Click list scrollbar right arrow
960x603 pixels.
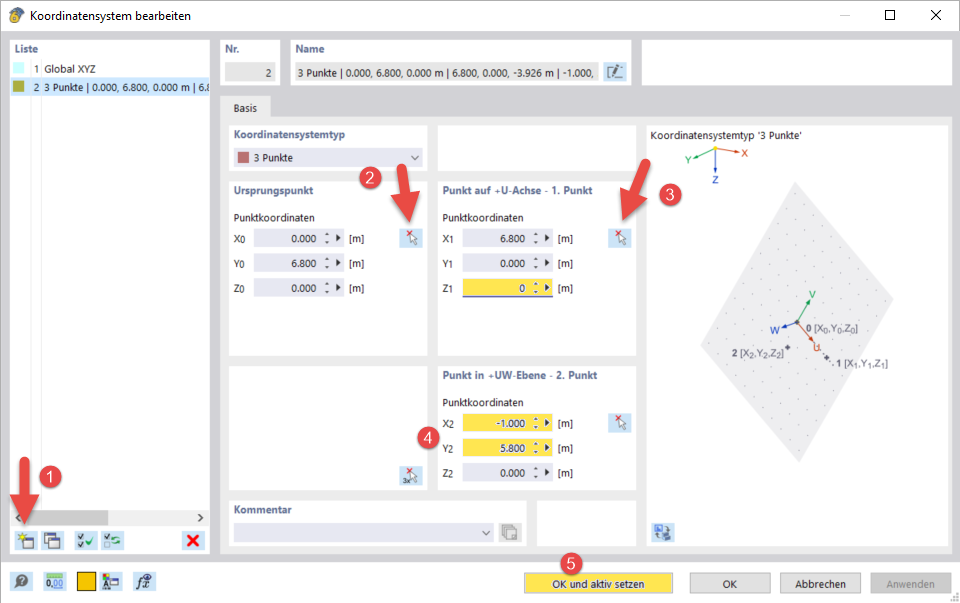(200, 517)
